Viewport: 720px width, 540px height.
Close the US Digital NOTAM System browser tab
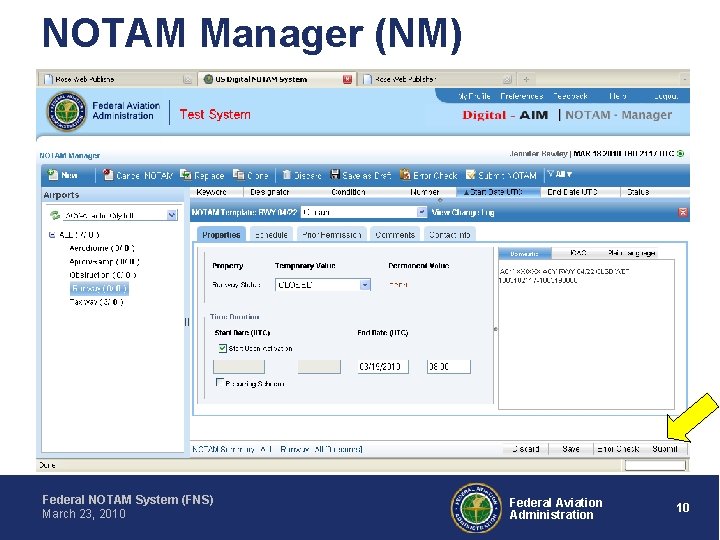pyautogui.click(x=348, y=79)
